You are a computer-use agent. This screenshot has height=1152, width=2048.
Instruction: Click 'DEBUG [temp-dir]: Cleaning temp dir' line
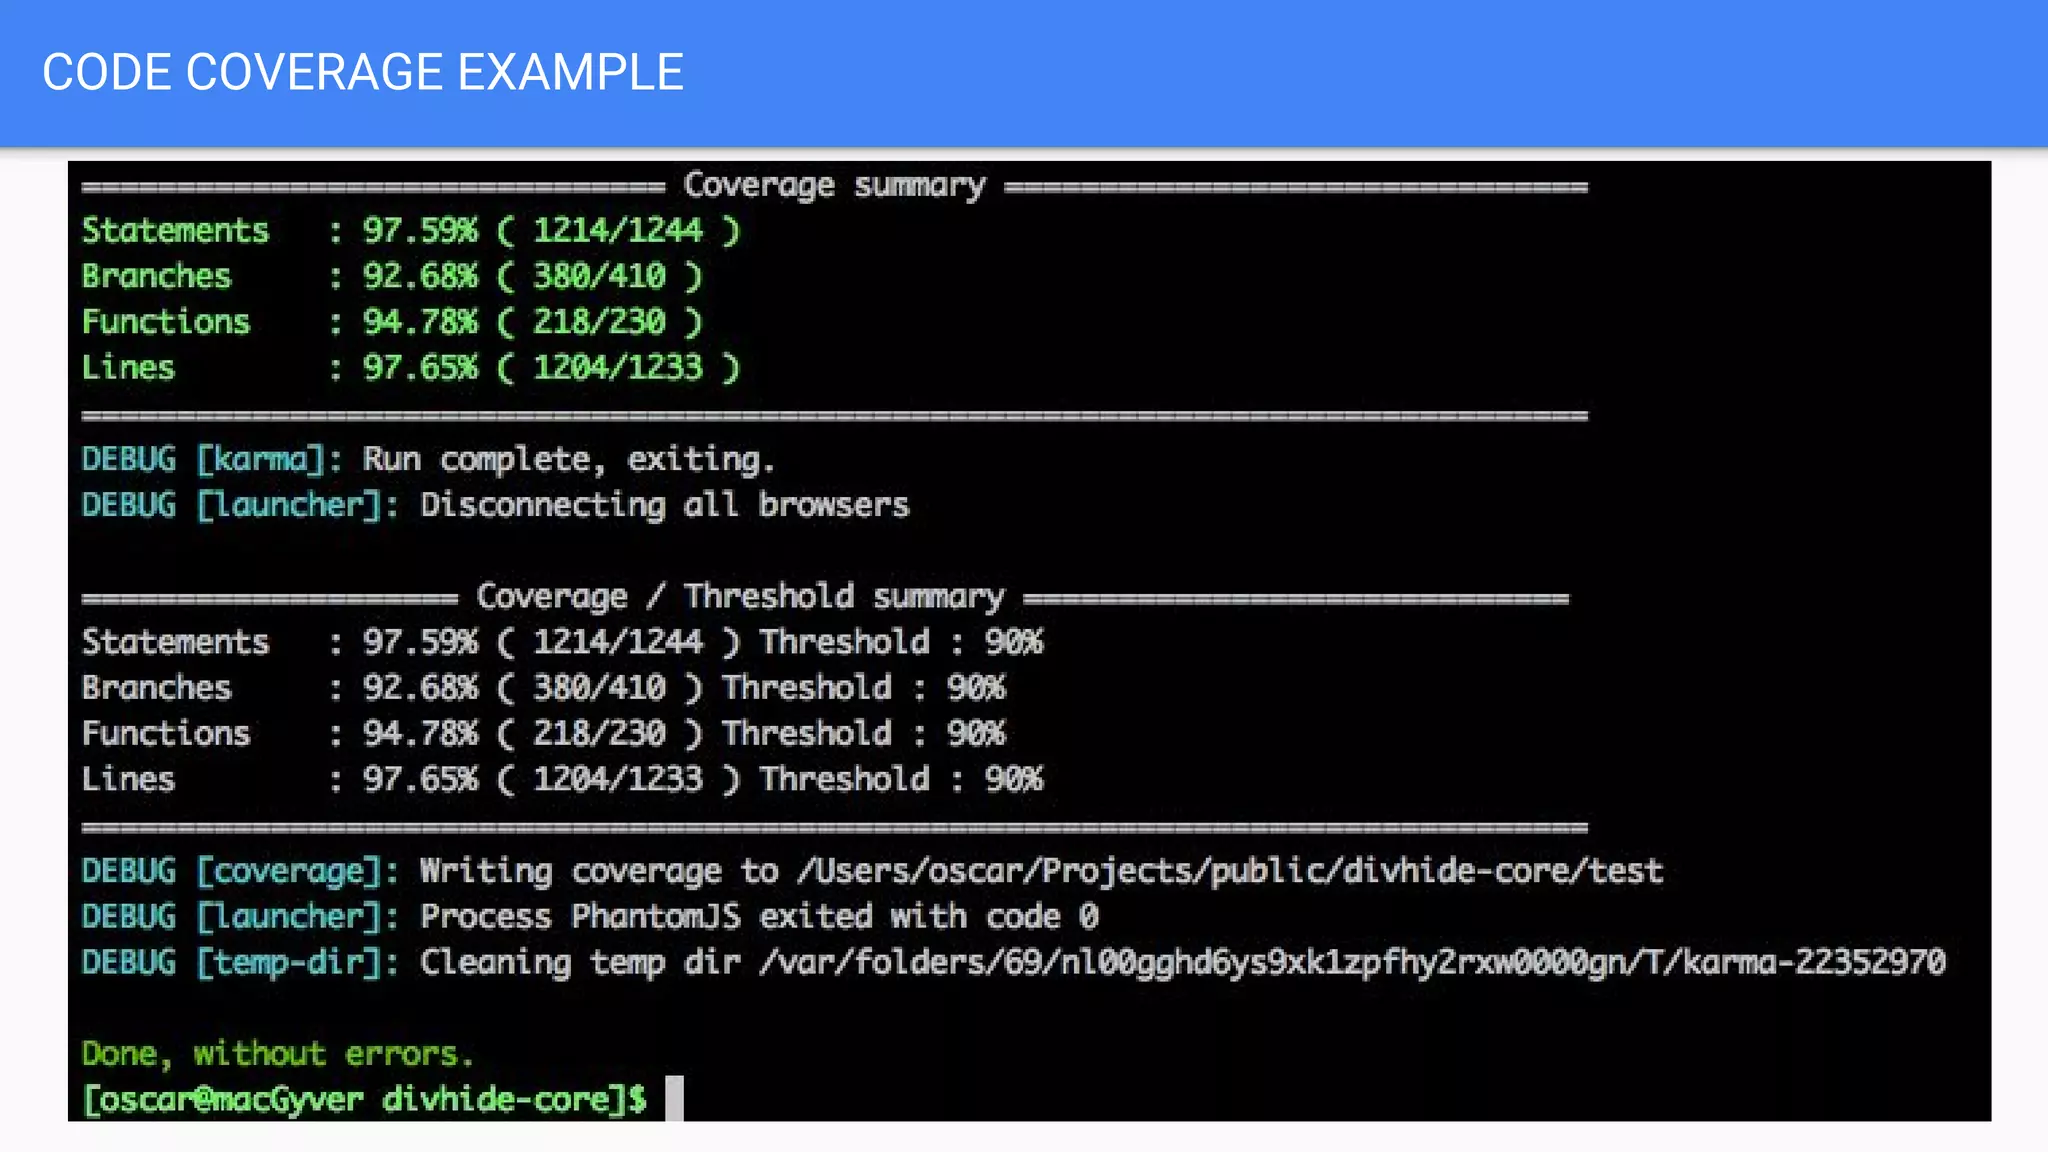tap(1014, 963)
